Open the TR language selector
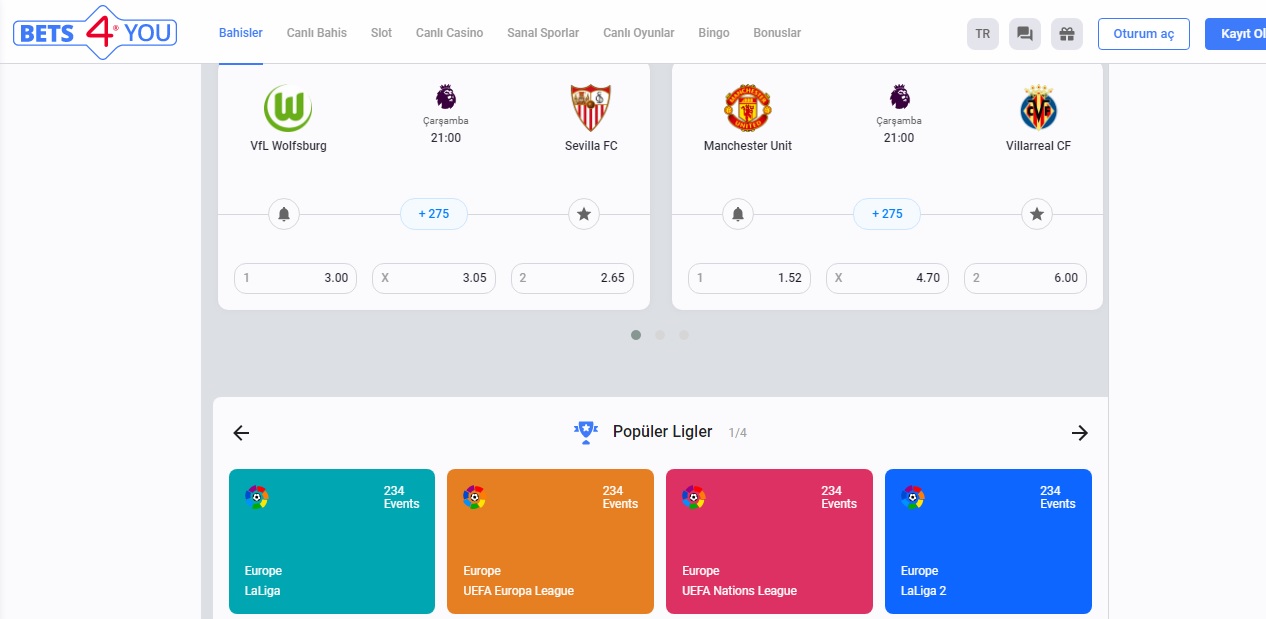1266x619 pixels. [983, 34]
